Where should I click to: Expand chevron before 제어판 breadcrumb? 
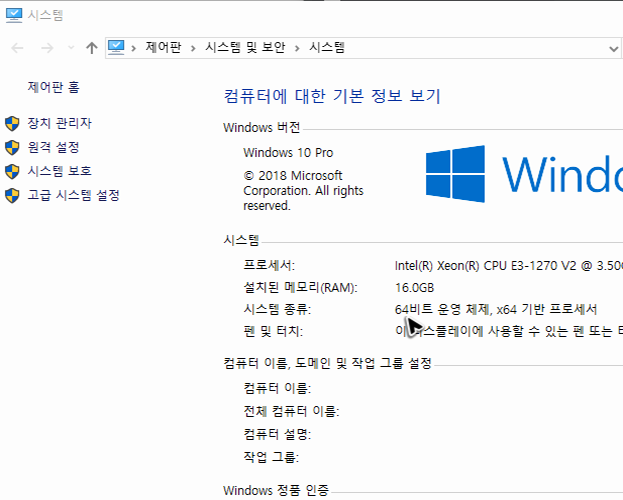[134, 48]
